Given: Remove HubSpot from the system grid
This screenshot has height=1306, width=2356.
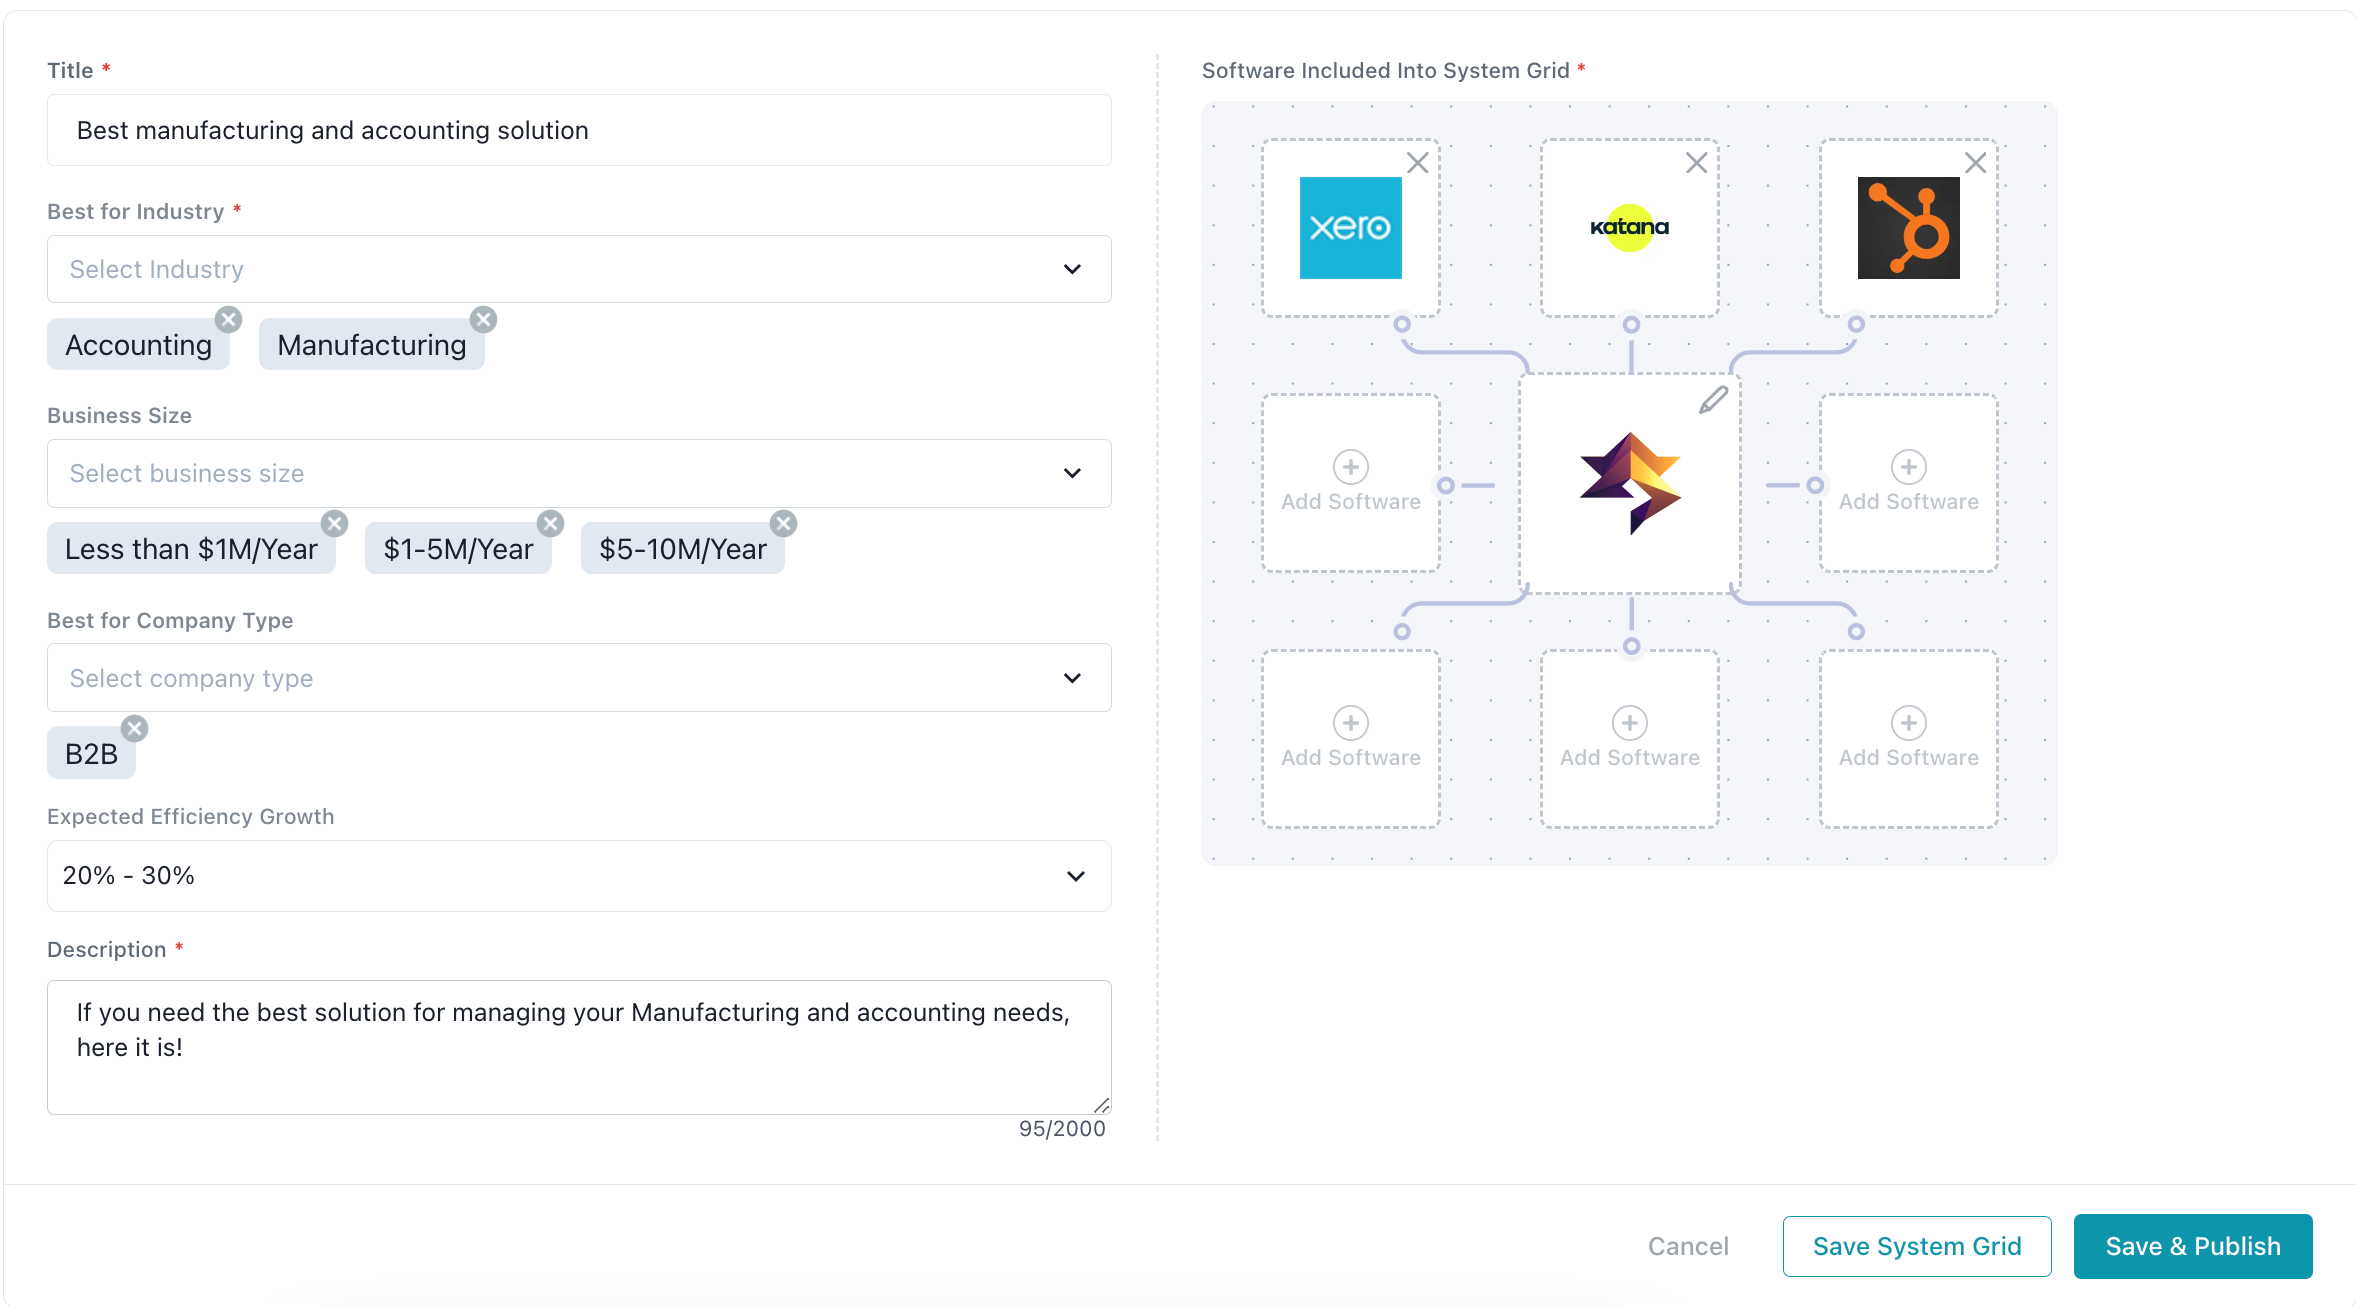Looking at the screenshot, I should click(1975, 163).
